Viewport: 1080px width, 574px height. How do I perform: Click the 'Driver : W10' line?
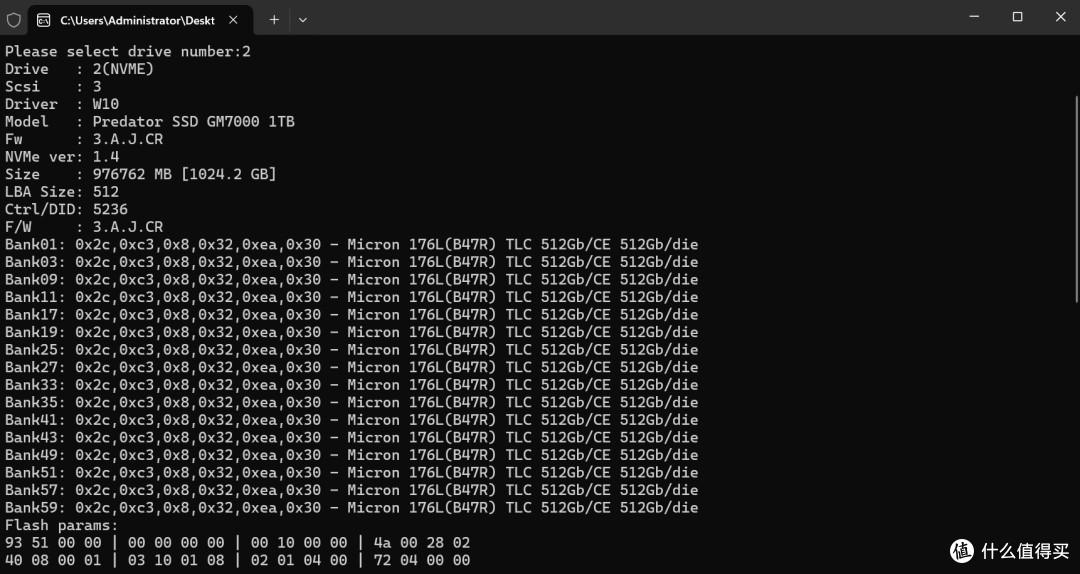(x=62, y=104)
